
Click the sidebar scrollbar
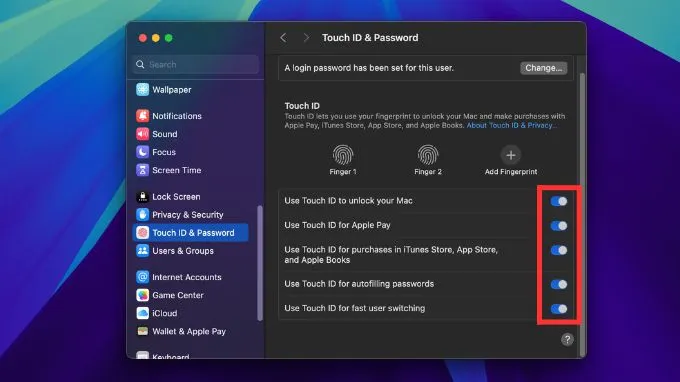coord(260,263)
